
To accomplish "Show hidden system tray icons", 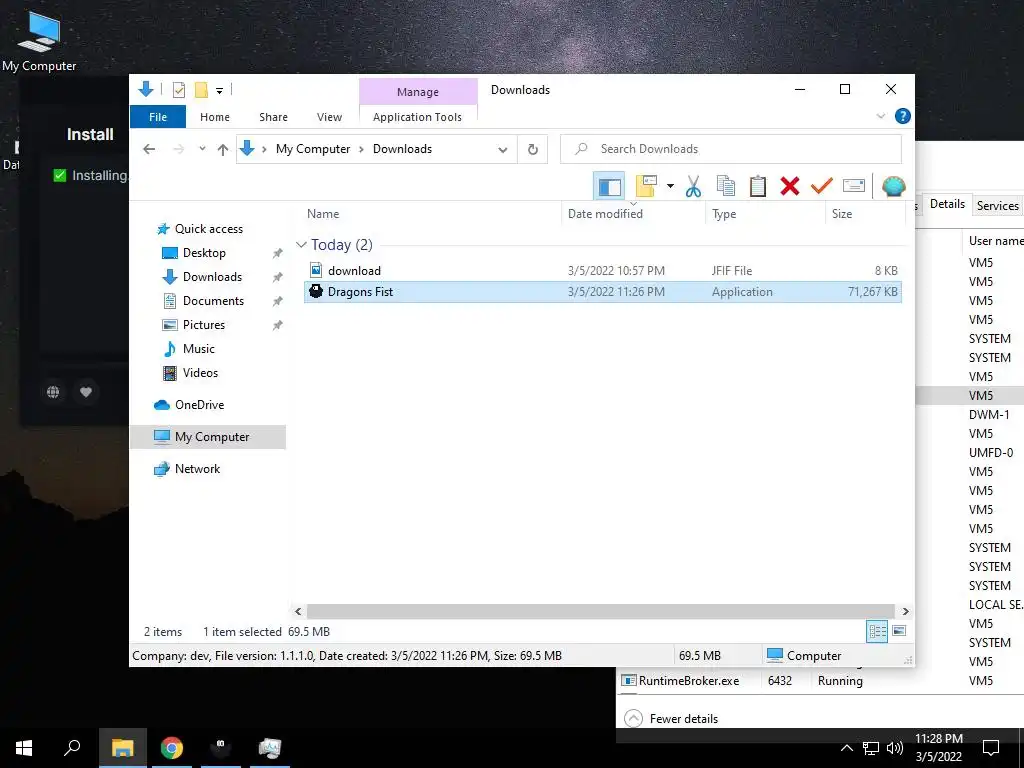I will tap(846, 748).
